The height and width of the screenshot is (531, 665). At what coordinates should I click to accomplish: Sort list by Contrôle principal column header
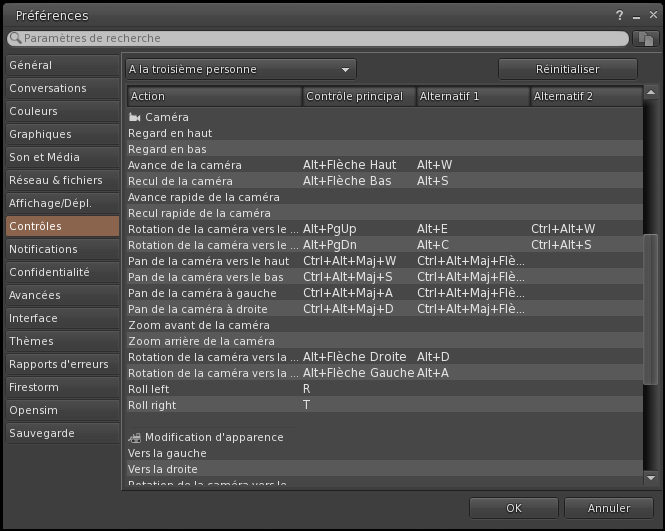tap(358, 96)
